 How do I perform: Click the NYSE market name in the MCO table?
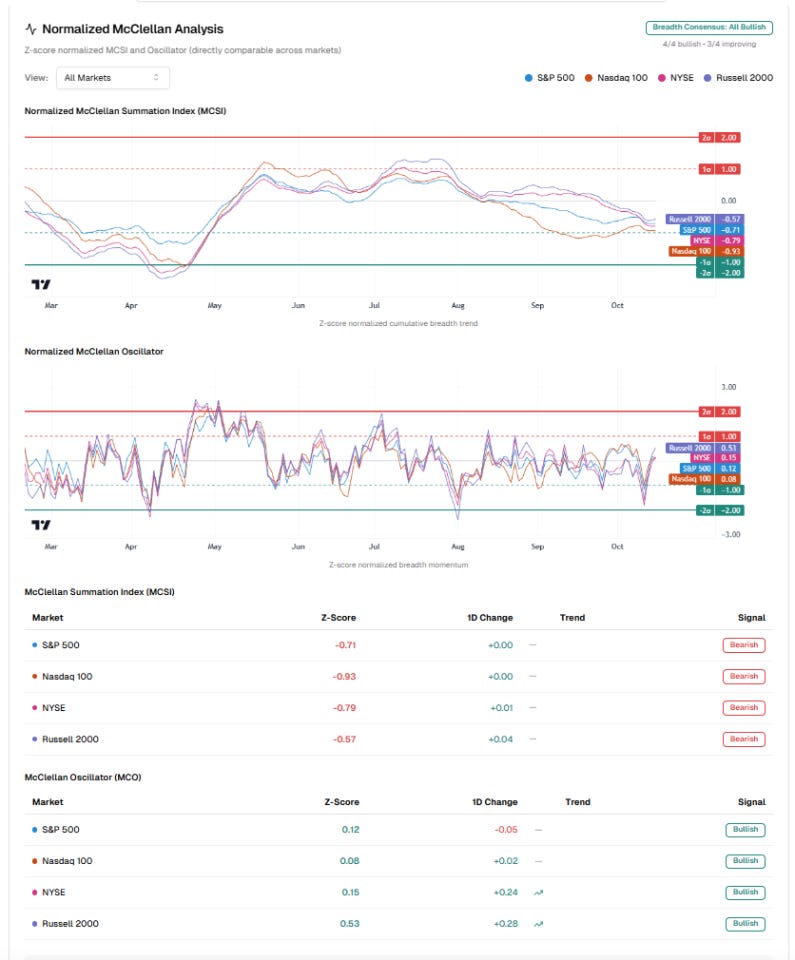pyautogui.click(x=53, y=893)
